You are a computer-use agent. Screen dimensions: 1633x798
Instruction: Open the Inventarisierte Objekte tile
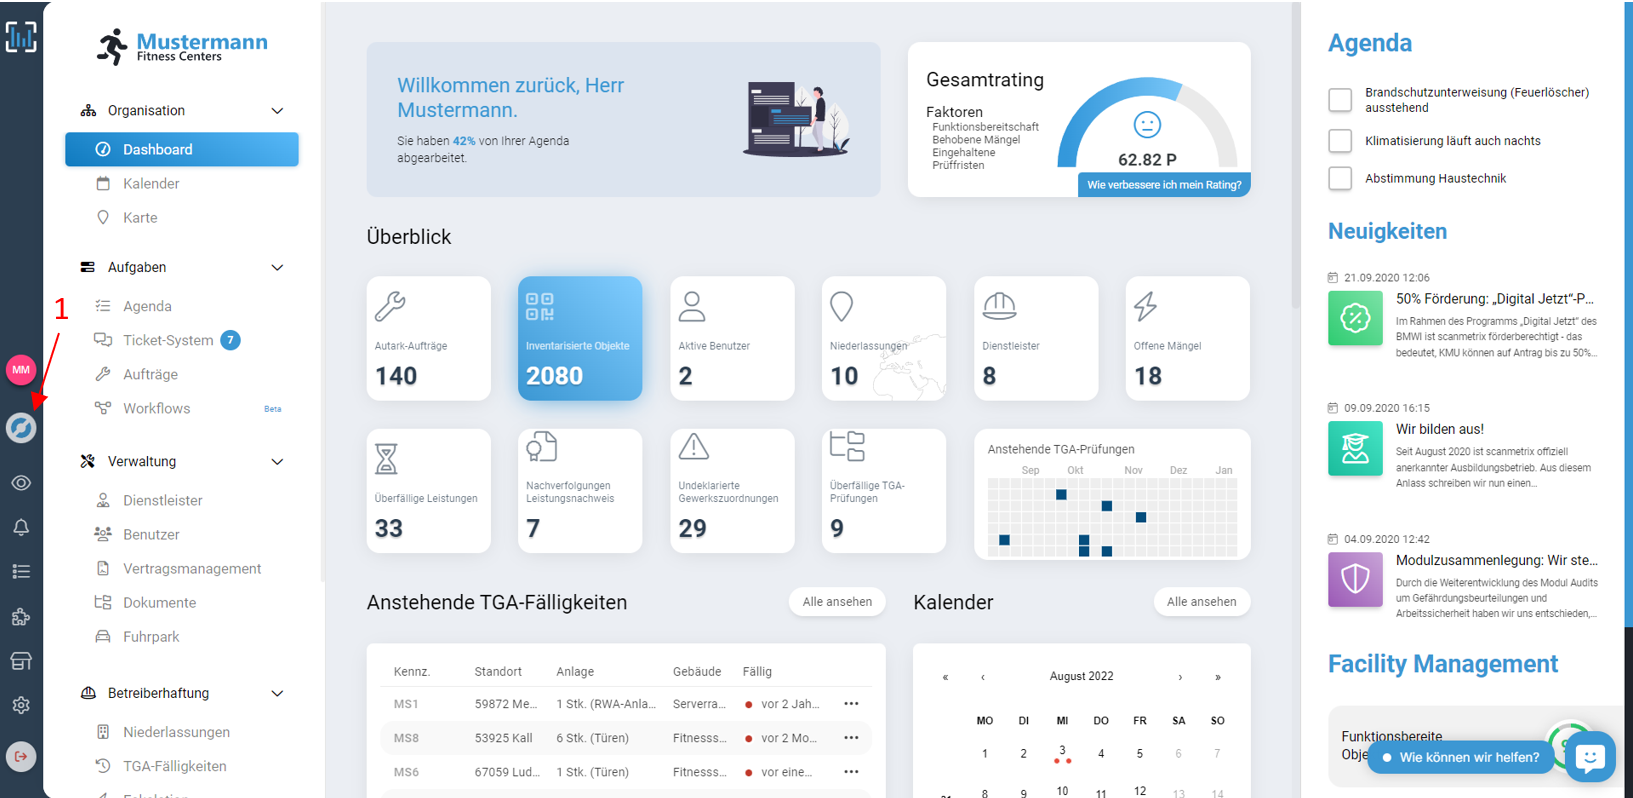[x=580, y=338]
